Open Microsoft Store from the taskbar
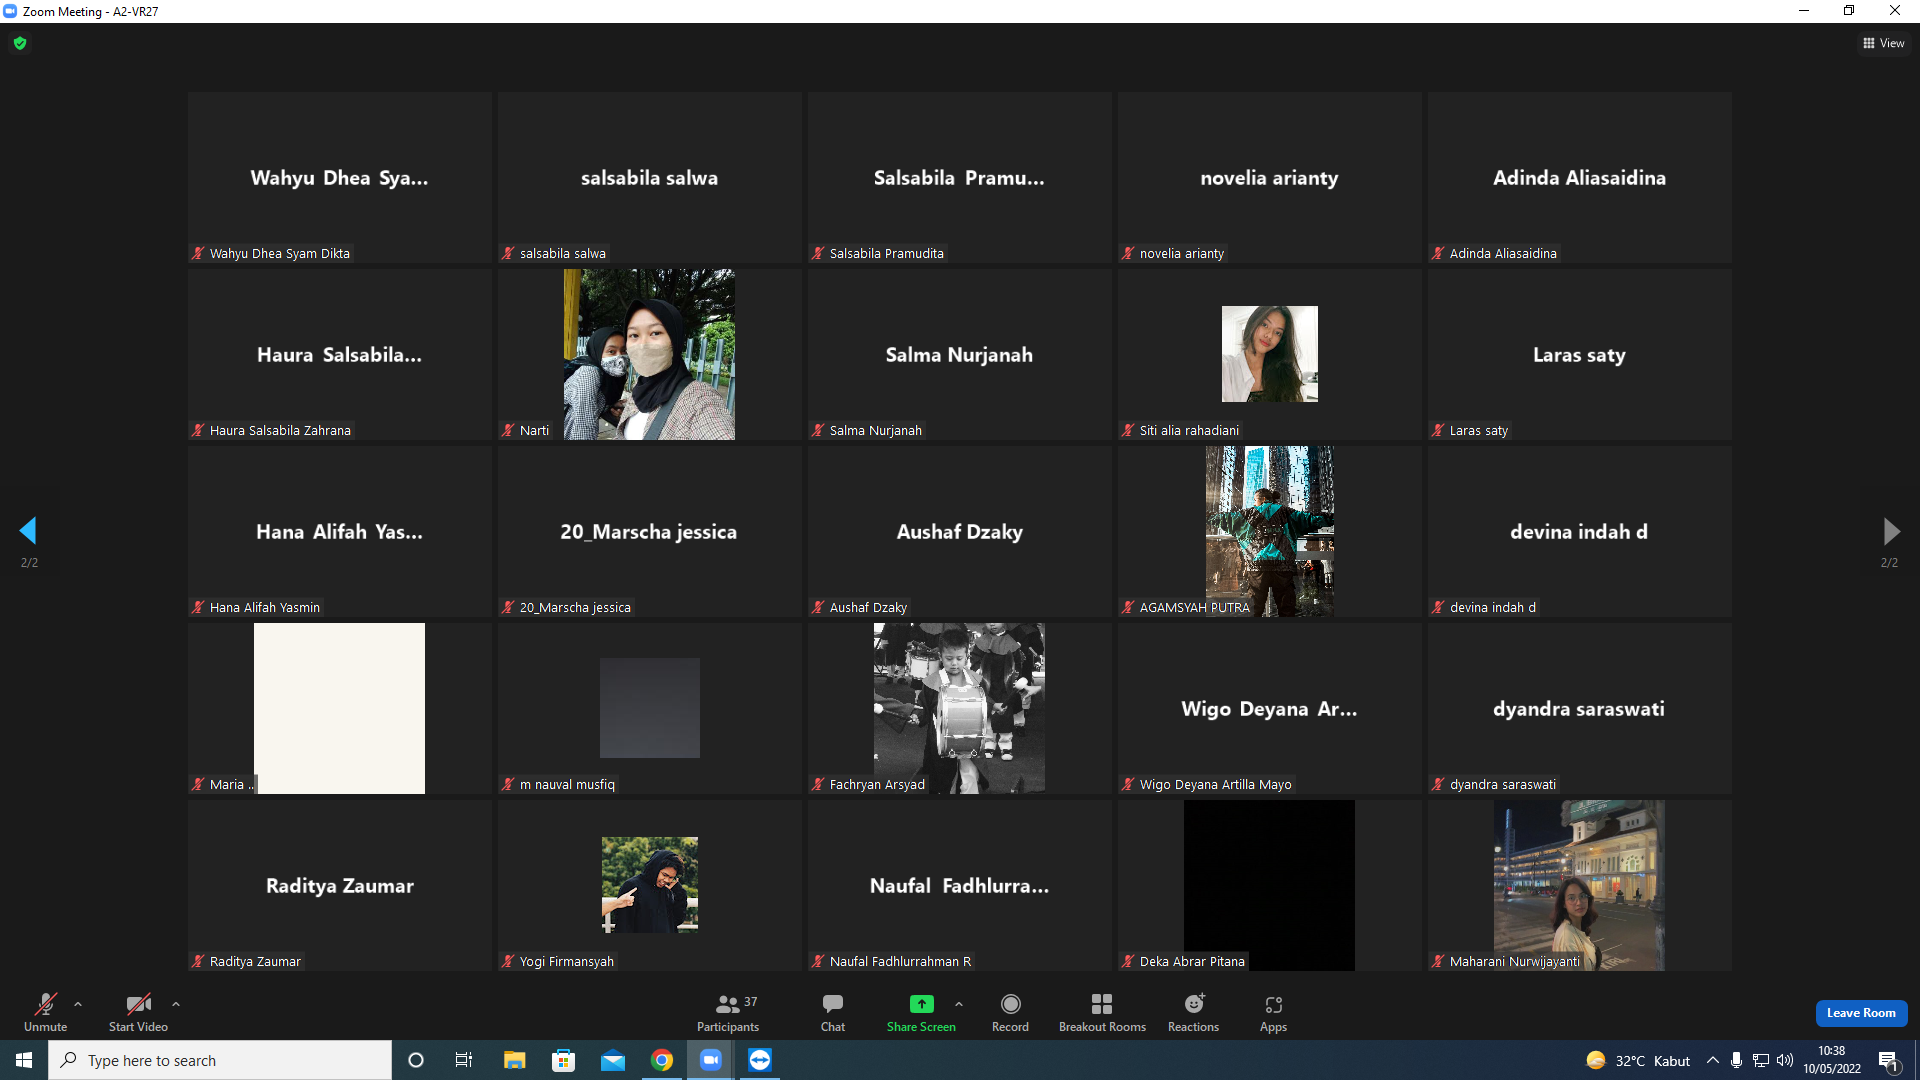The width and height of the screenshot is (1920, 1080). coord(564,1060)
